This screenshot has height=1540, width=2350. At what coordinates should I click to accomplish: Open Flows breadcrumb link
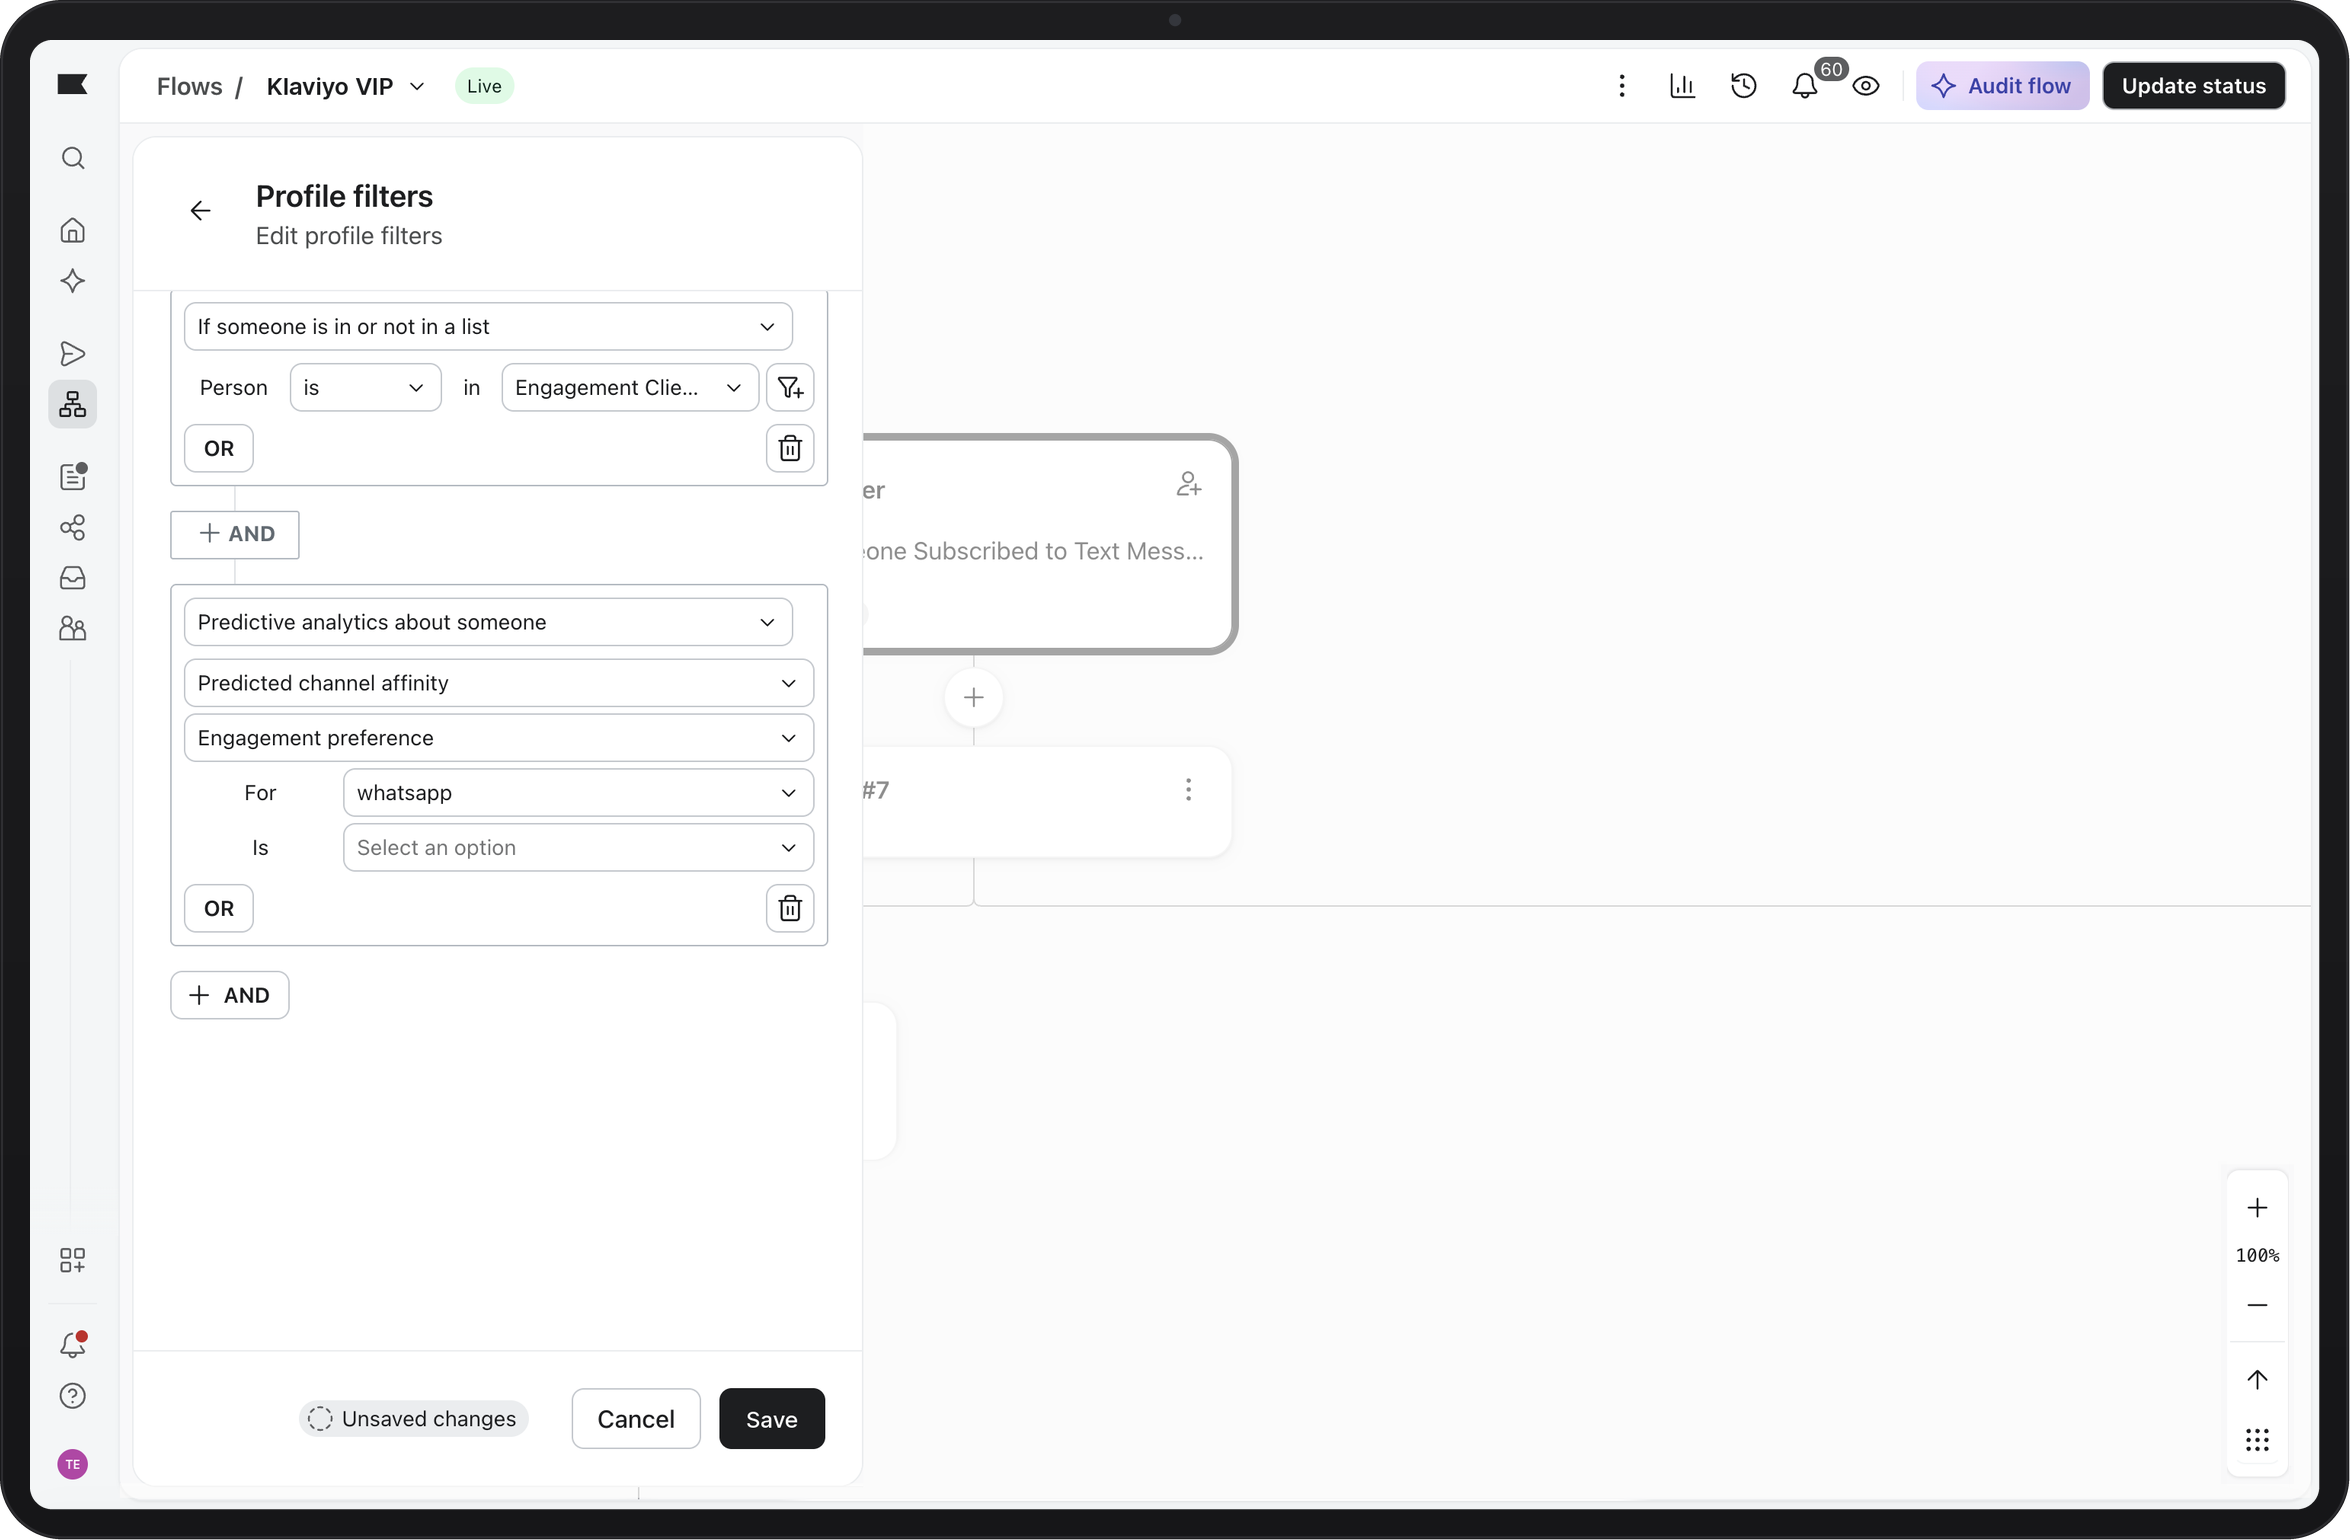pyautogui.click(x=190, y=87)
